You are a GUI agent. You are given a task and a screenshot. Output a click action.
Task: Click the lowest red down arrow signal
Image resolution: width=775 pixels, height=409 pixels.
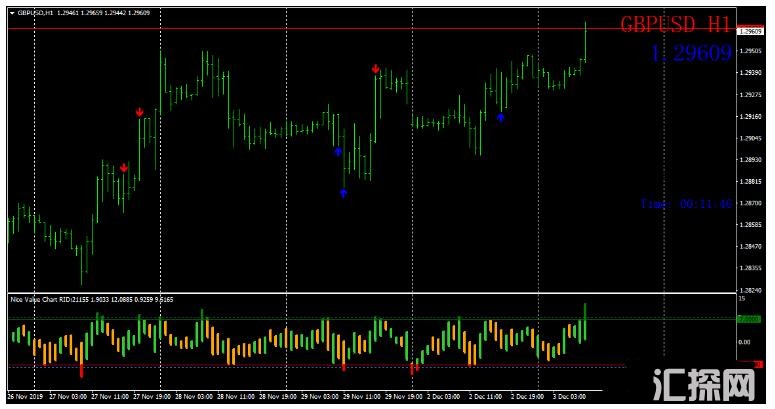pos(123,168)
